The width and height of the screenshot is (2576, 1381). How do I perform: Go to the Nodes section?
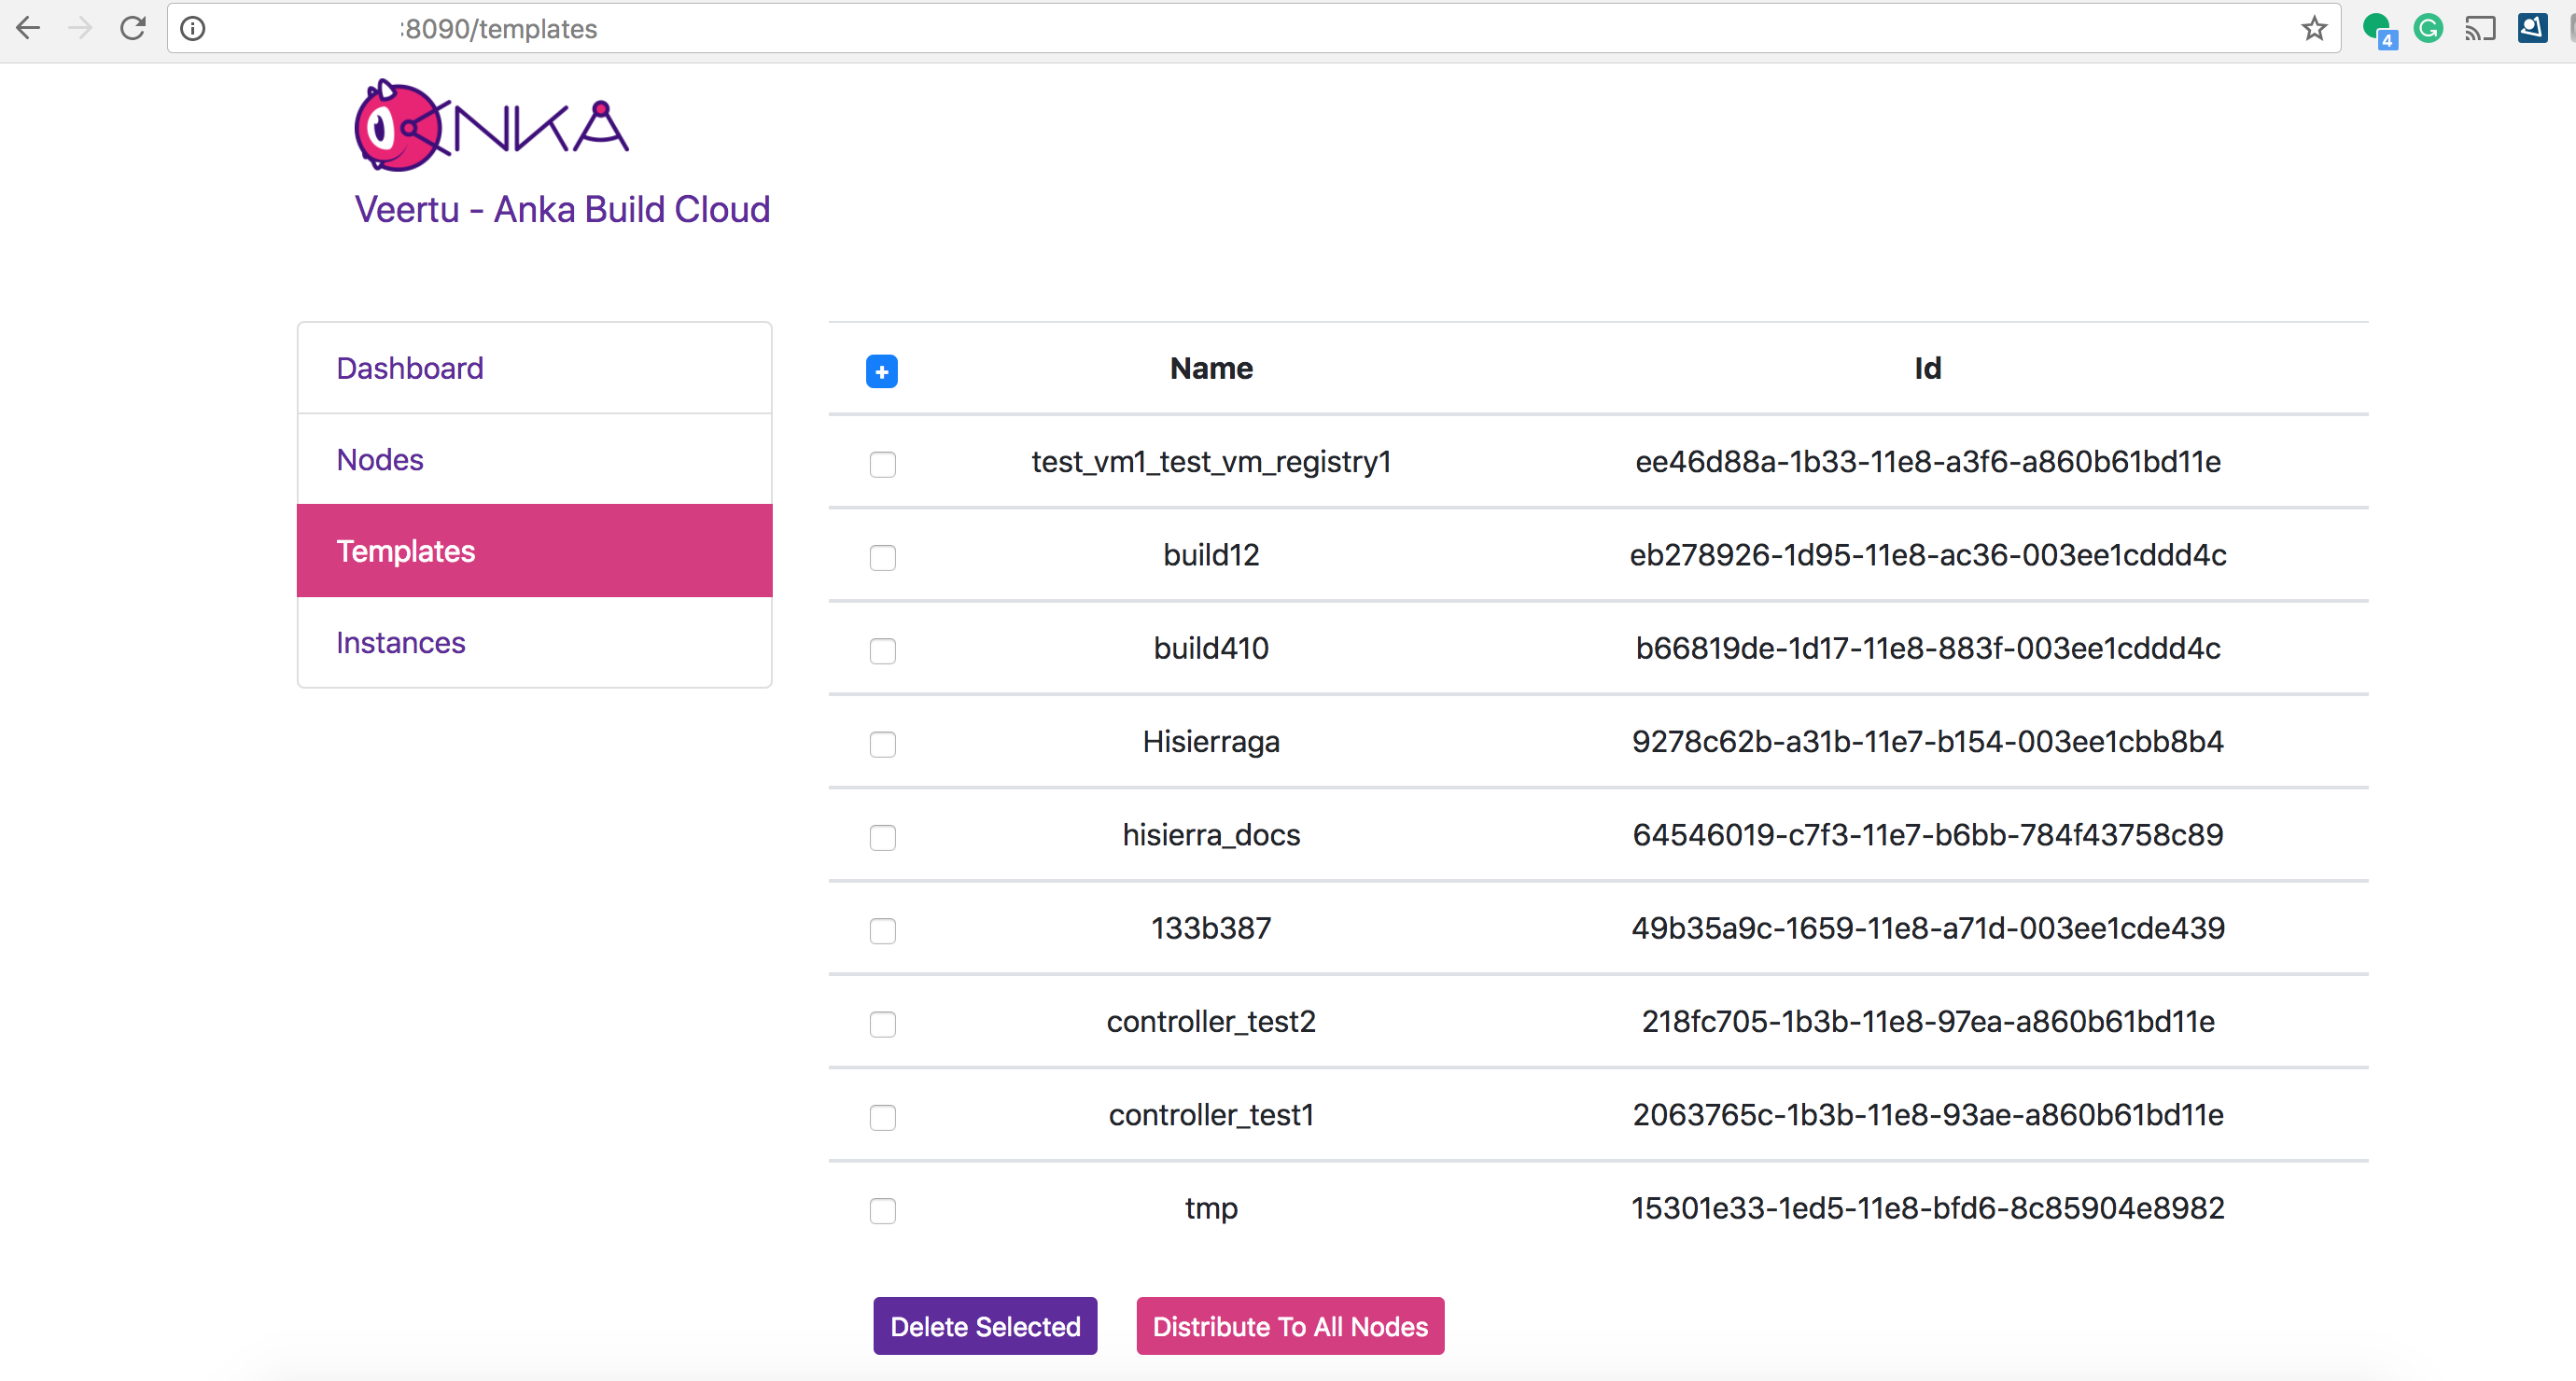[x=380, y=459]
